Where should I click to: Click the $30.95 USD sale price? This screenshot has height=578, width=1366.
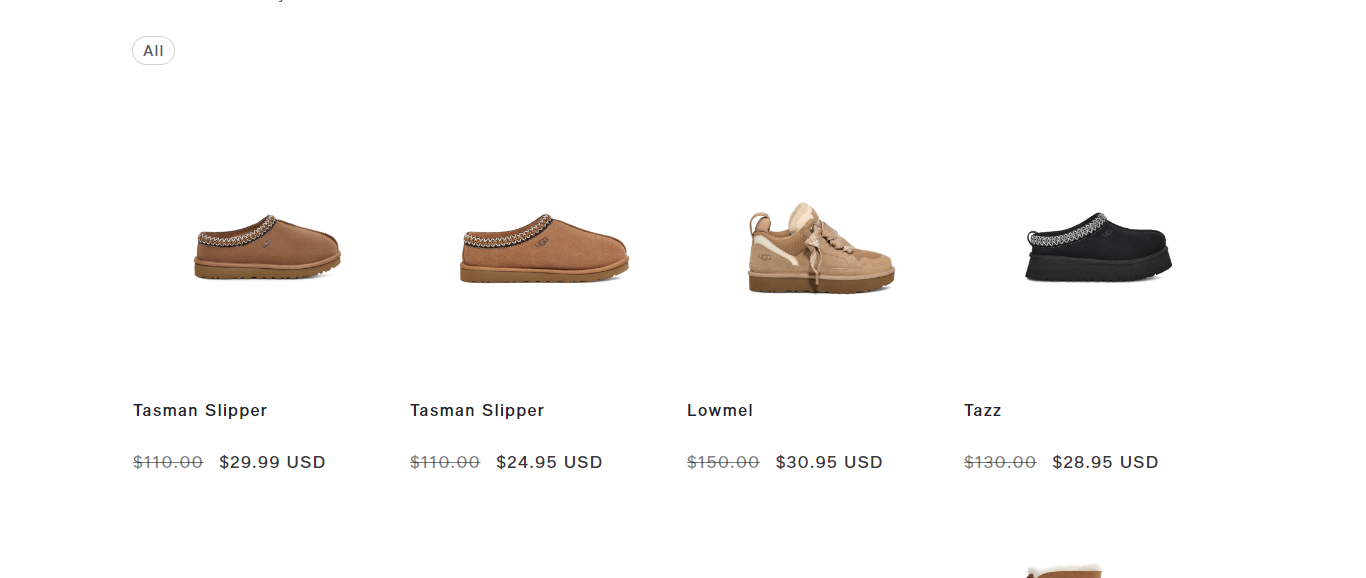pyautogui.click(x=829, y=462)
